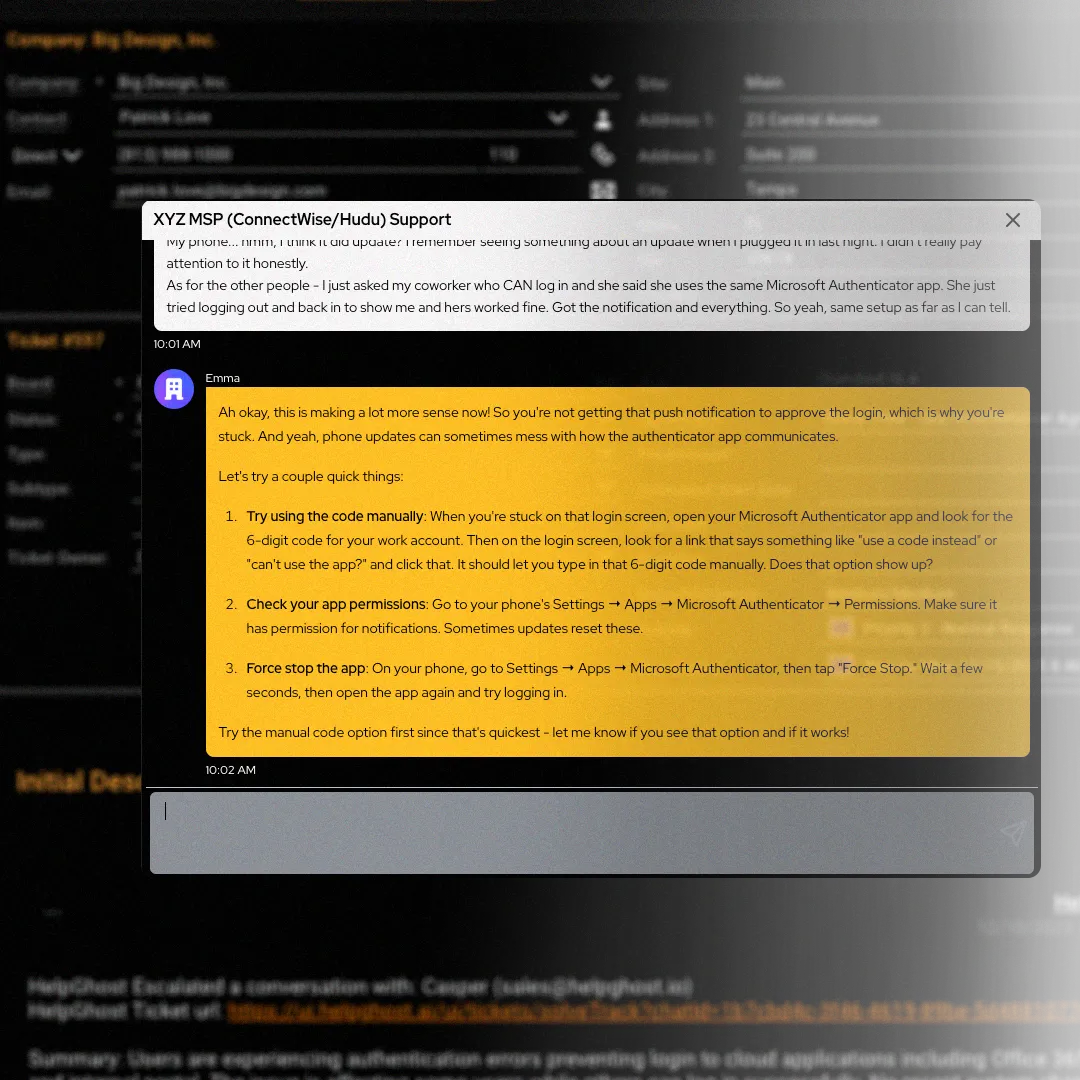Click the 10:01 AM timestamp
This screenshot has height=1080, width=1080.
pyautogui.click(x=177, y=344)
